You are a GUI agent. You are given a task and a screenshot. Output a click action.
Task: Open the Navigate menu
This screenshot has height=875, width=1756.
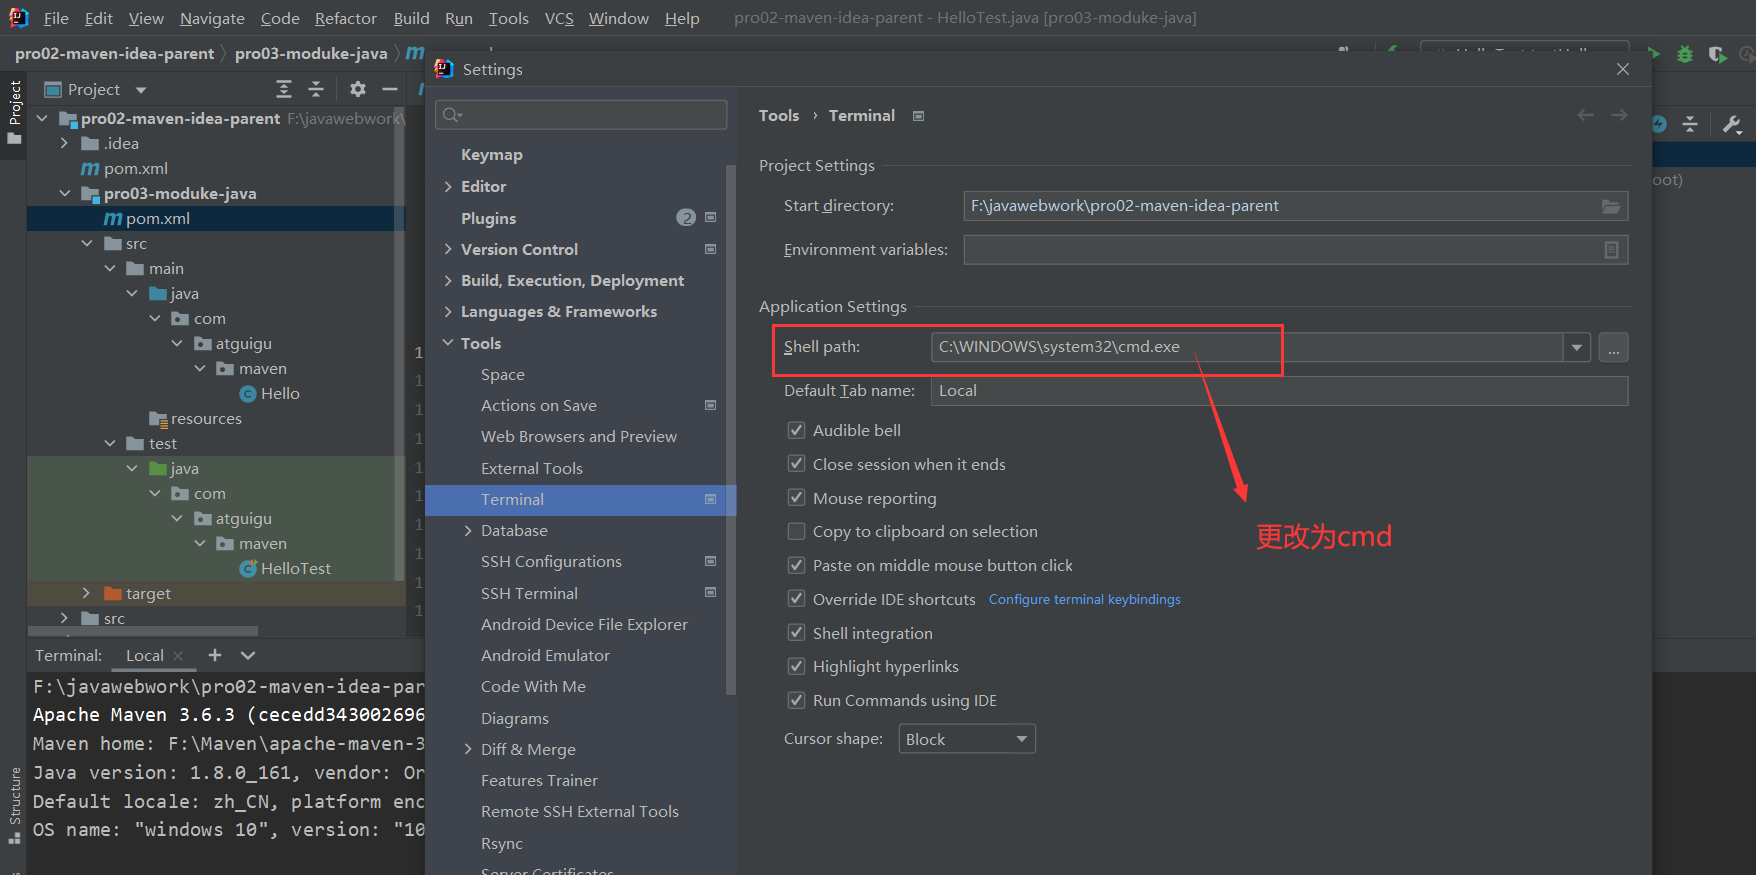click(212, 18)
